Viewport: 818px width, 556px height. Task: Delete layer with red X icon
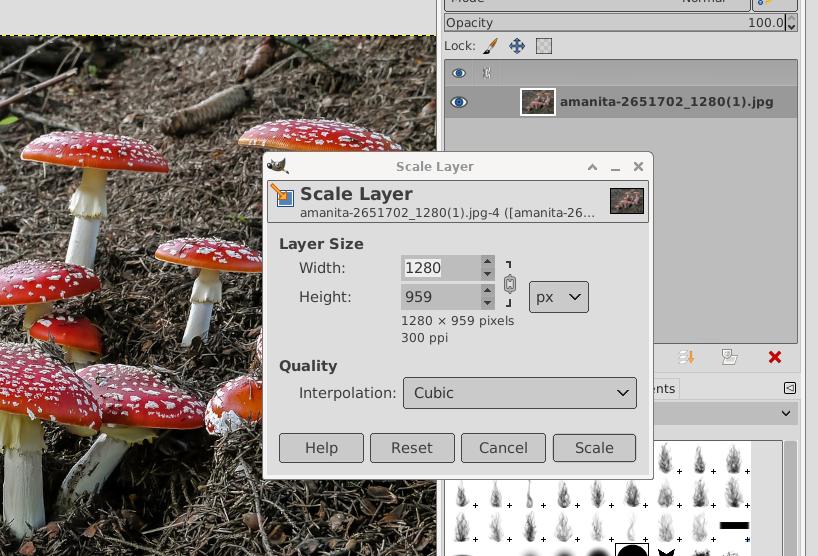(775, 357)
